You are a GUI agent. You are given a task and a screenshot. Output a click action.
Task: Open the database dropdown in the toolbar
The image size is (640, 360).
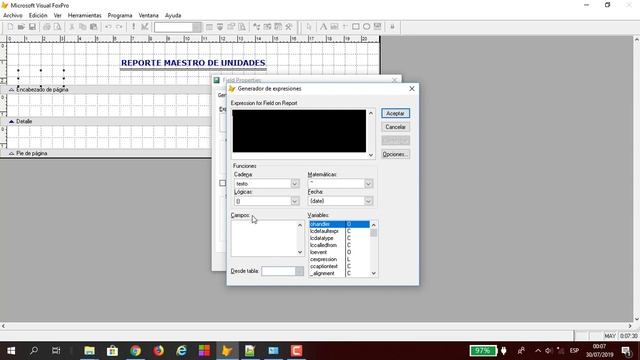point(197,27)
